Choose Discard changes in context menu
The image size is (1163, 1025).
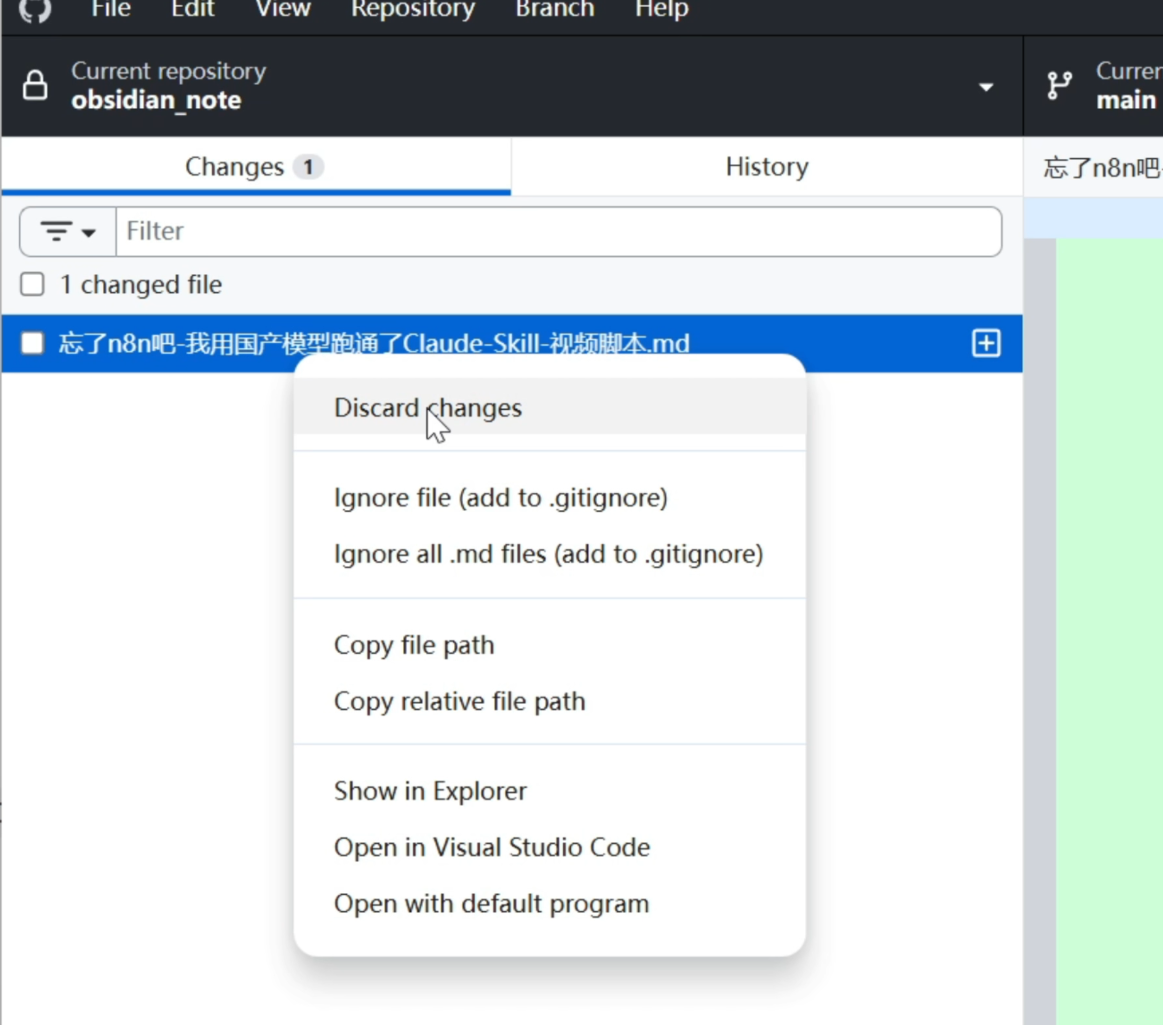550,407
